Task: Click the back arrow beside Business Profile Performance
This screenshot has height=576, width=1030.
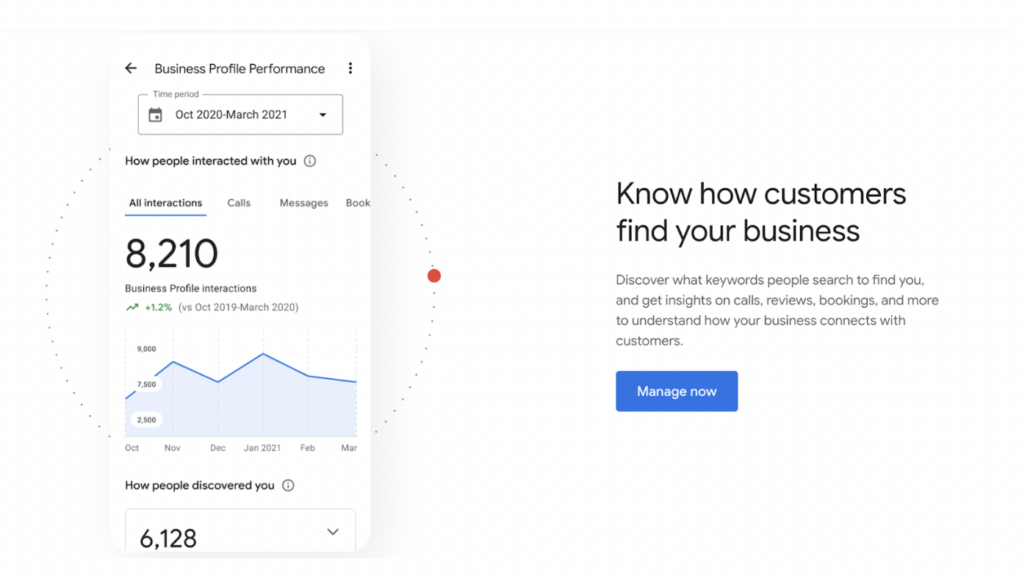Action: tap(131, 69)
